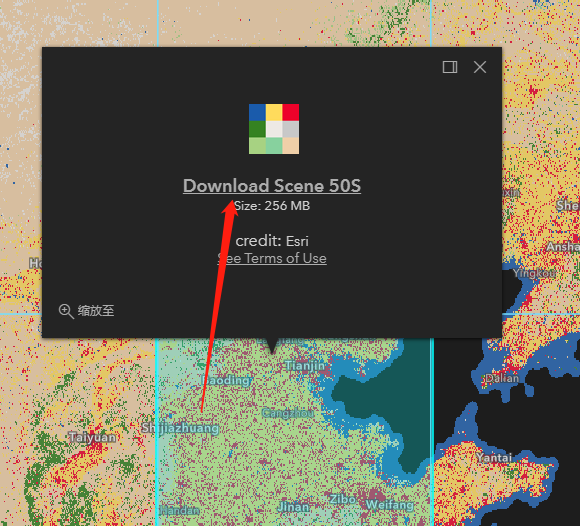This screenshot has width=580, height=526.
Task: Click the Jinan city label
Action: pos(293,506)
